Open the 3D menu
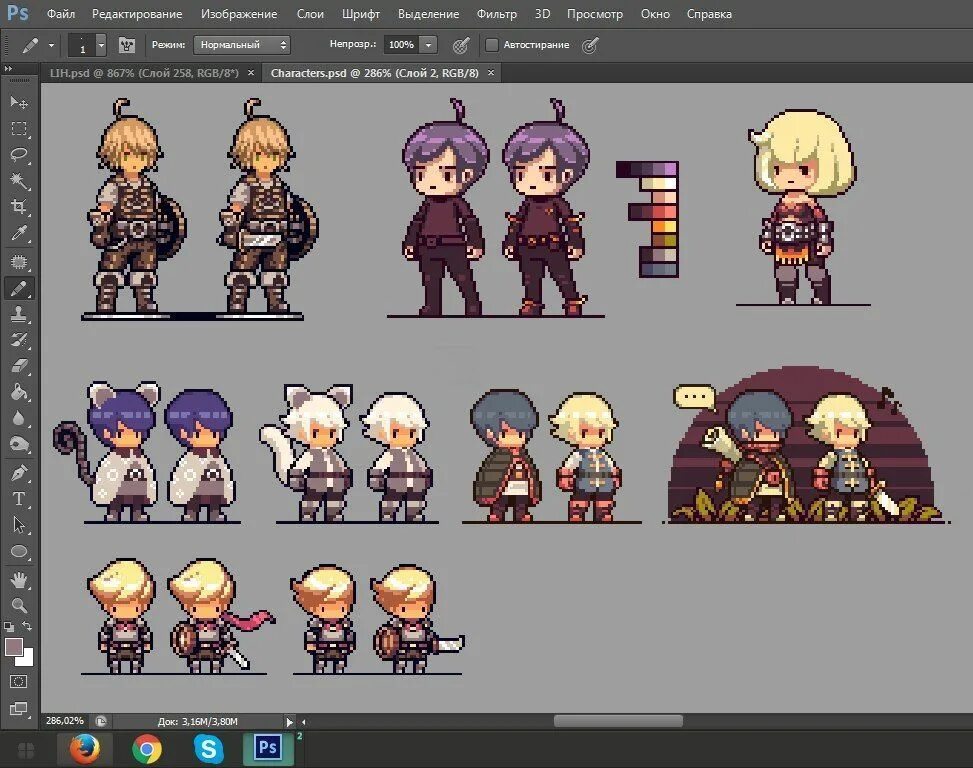The image size is (973, 768). (x=542, y=14)
